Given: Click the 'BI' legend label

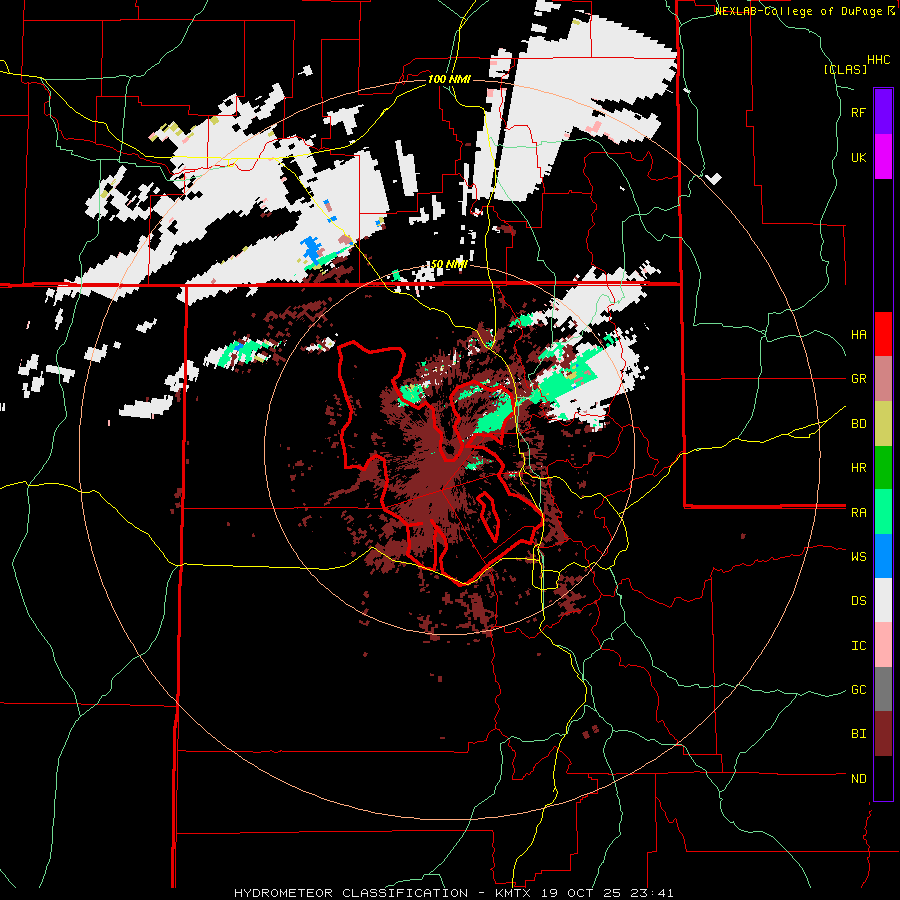Looking at the screenshot, I should coord(858,734).
